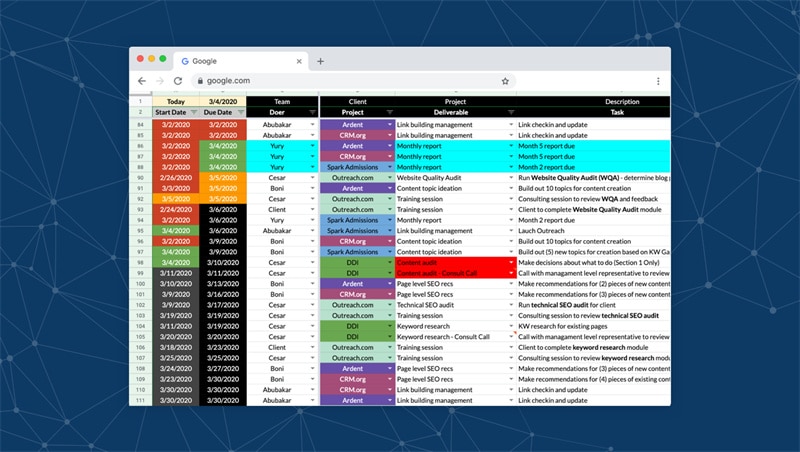The image size is (800, 452).
Task: Select 'Build out 10 topics' cell in row 96
Action: click(593, 241)
